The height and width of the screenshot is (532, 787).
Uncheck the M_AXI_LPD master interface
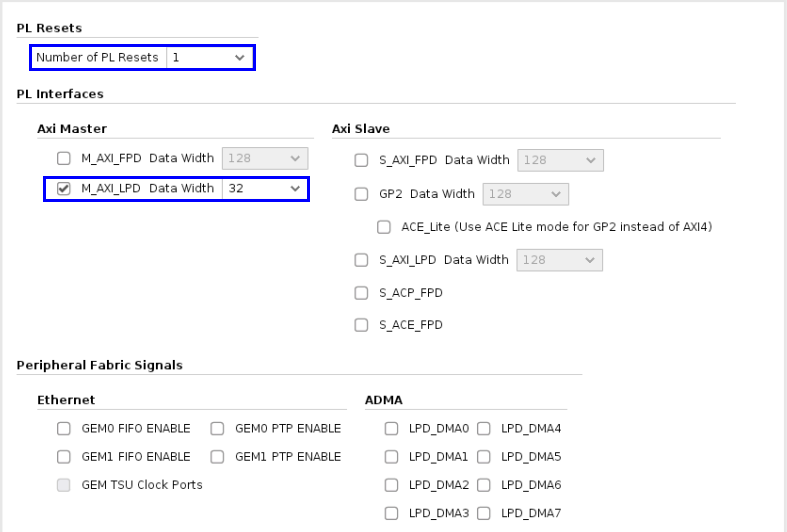[x=64, y=188]
